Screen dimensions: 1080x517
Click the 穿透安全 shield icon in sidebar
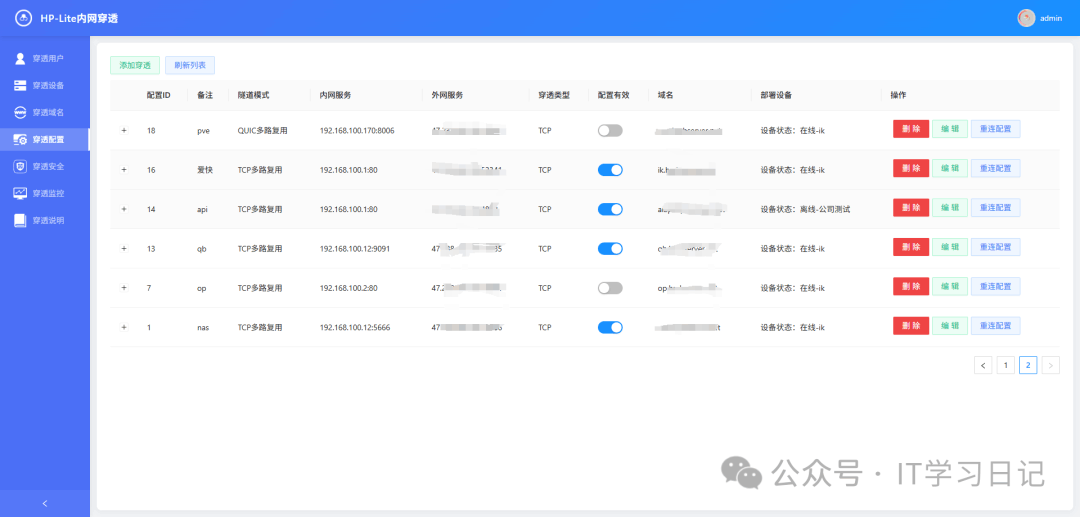click(20, 166)
